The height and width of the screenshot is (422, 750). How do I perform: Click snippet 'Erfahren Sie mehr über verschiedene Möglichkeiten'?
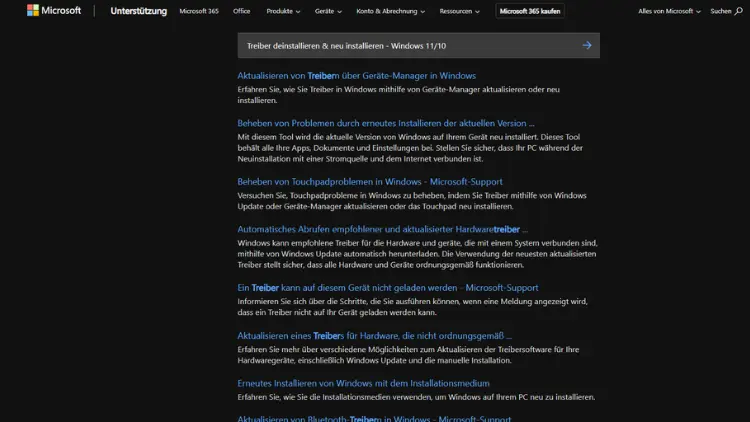(x=408, y=355)
